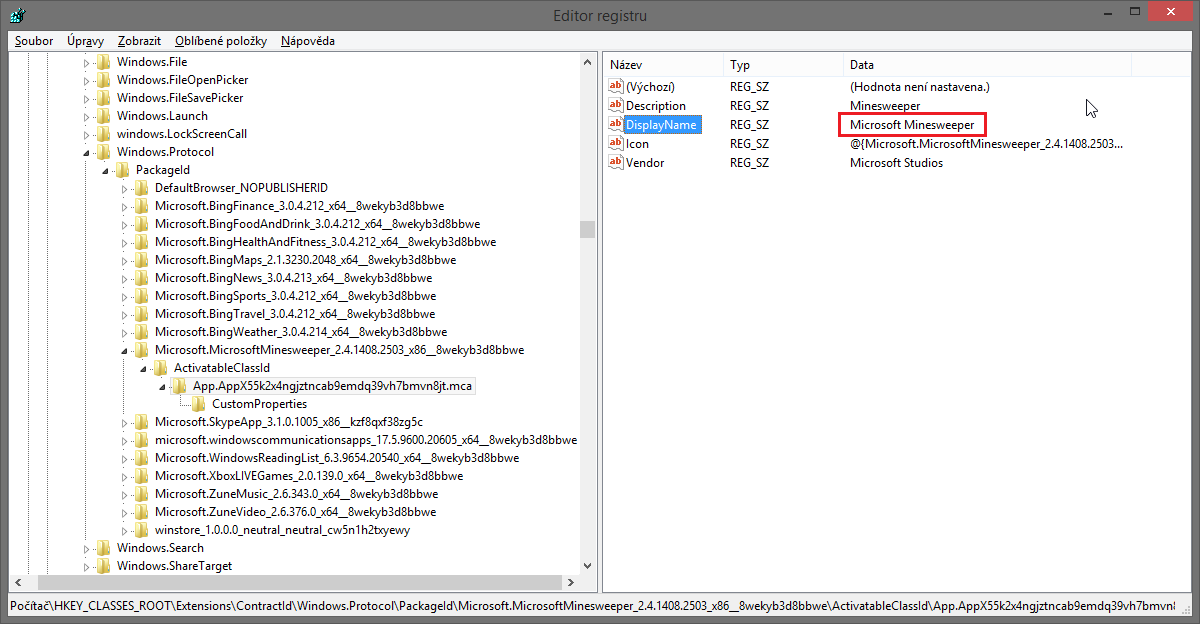The image size is (1200, 624).
Task: Expand the Microsoft.ZuneVideo key
Action: 124,512
